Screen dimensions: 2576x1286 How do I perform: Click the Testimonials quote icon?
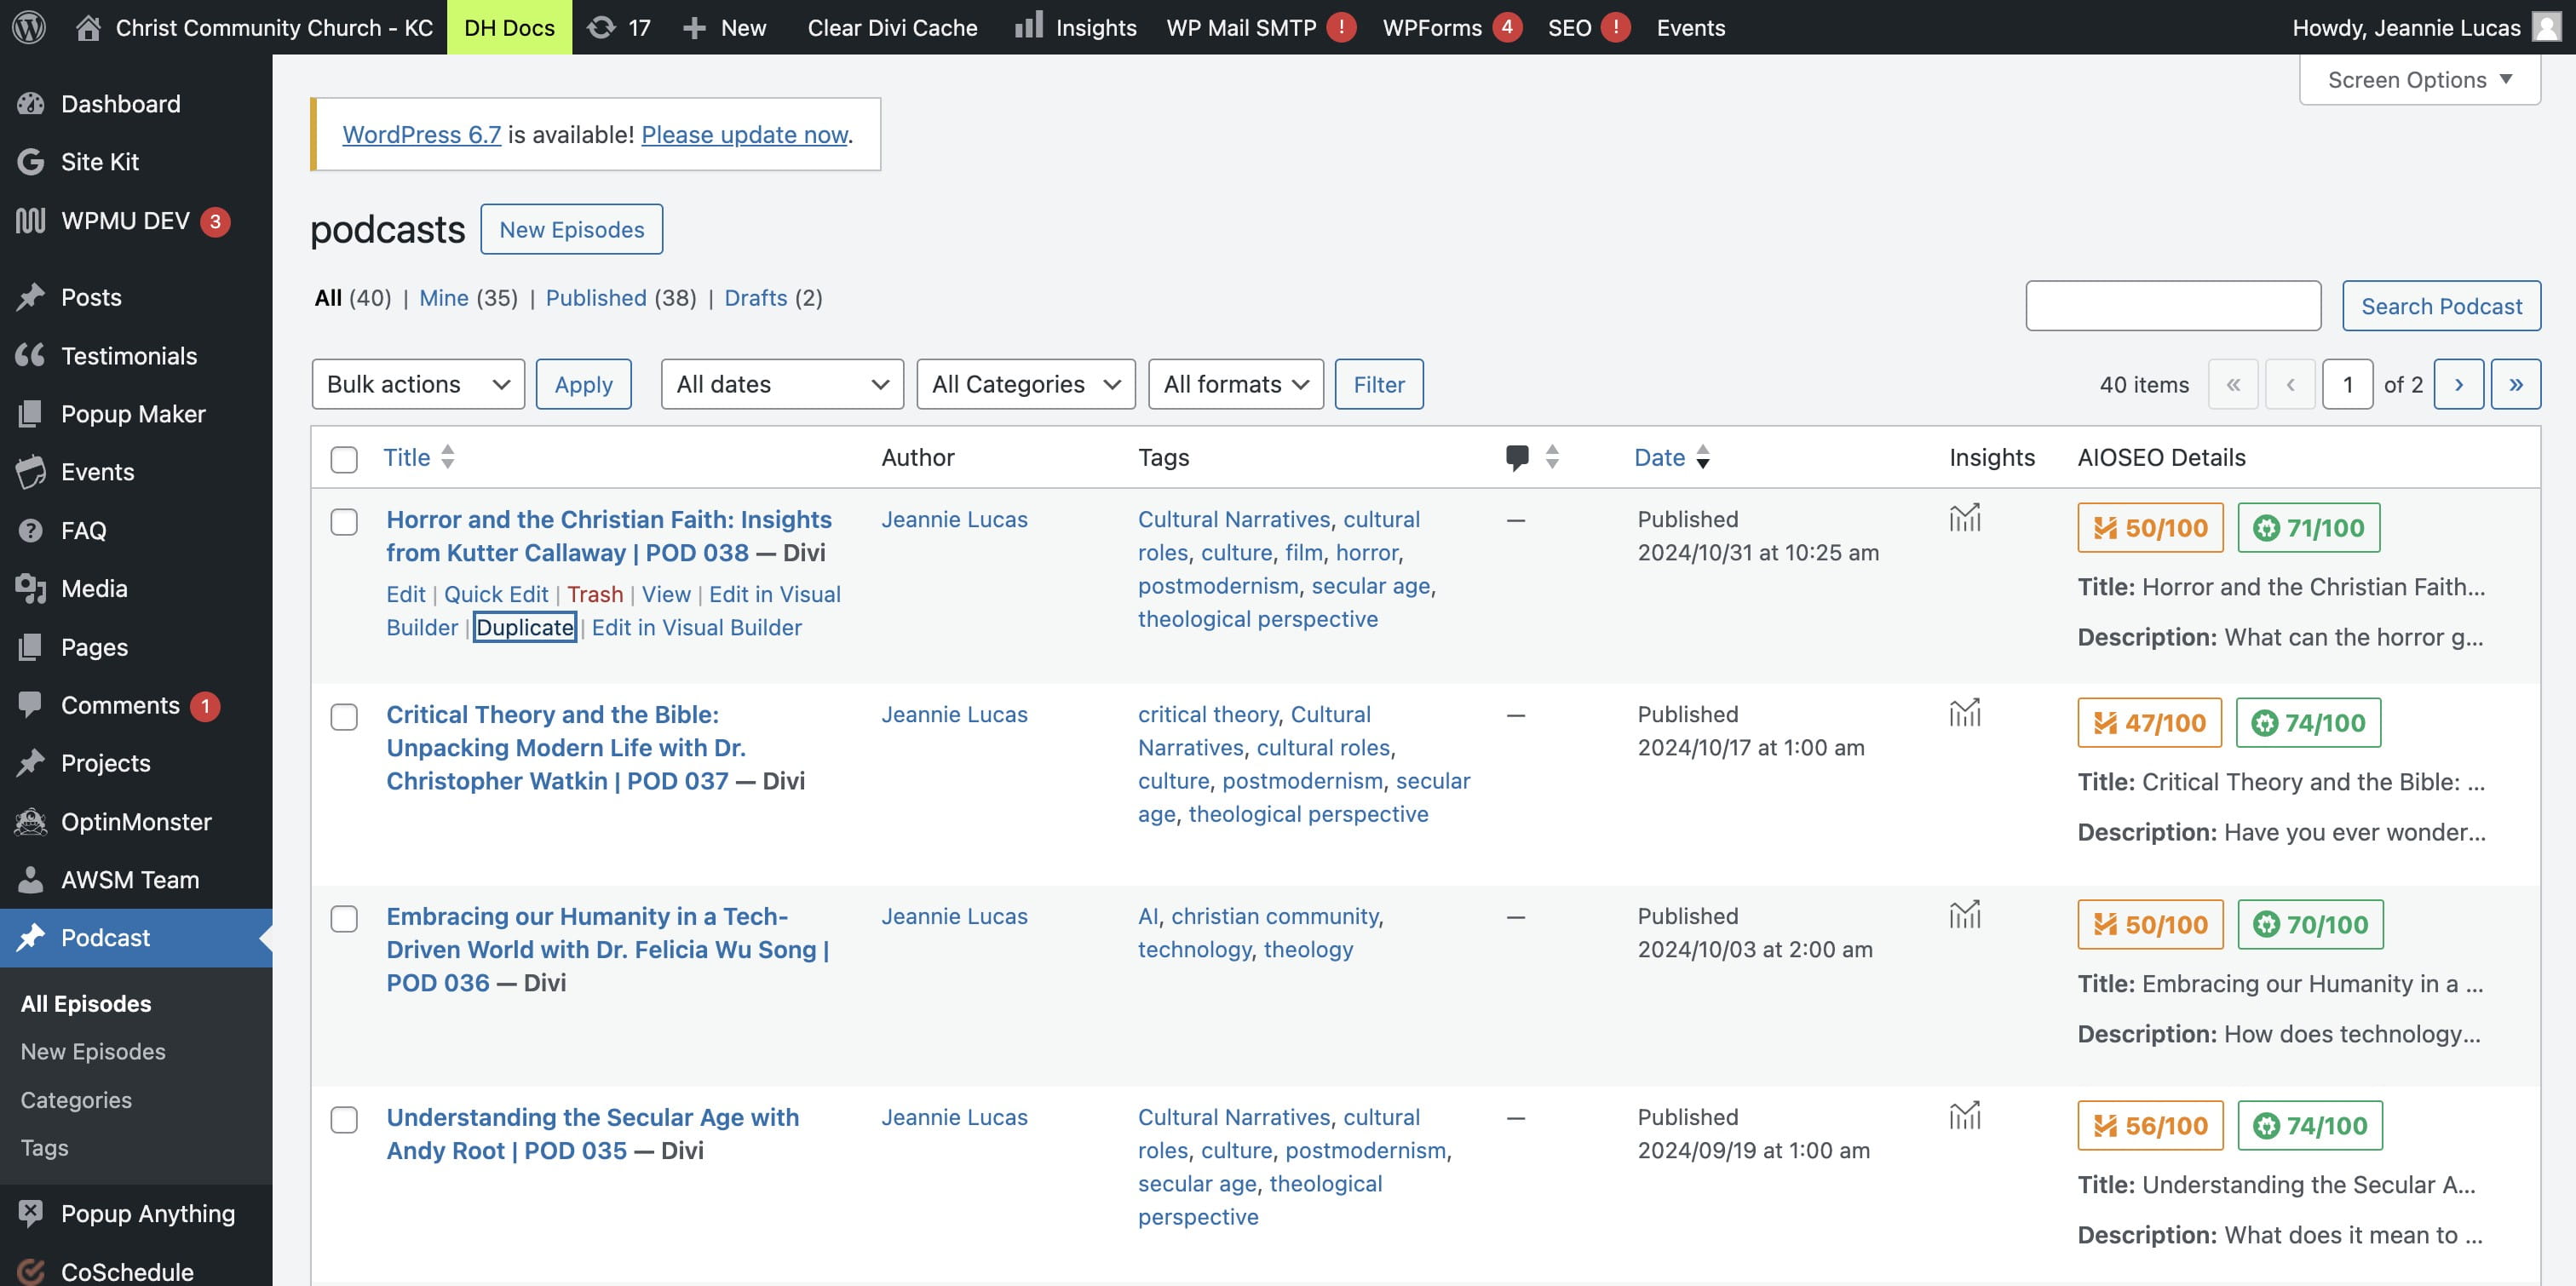[31, 355]
